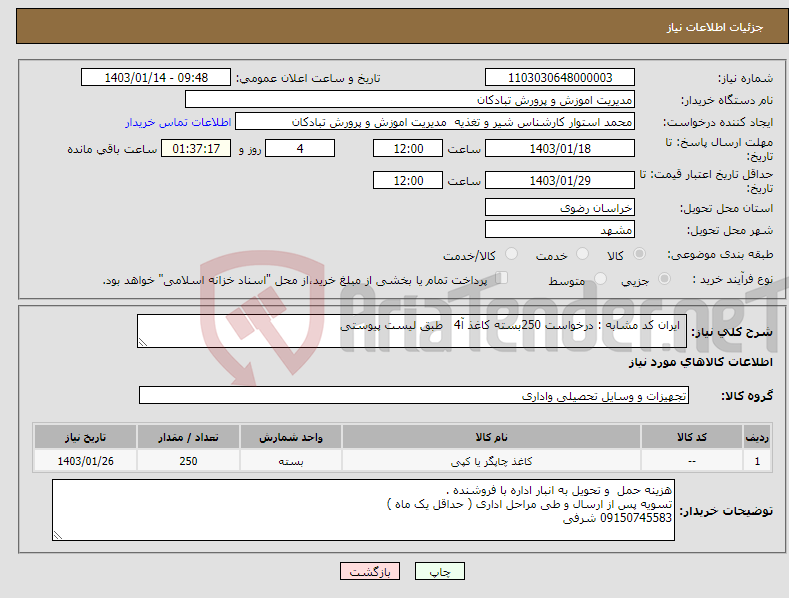The width and height of the screenshot is (789, 598).
Task: Click the goods group field تجهیزات و وسایل تحصیلی واداری
Action: coord(414,396)
